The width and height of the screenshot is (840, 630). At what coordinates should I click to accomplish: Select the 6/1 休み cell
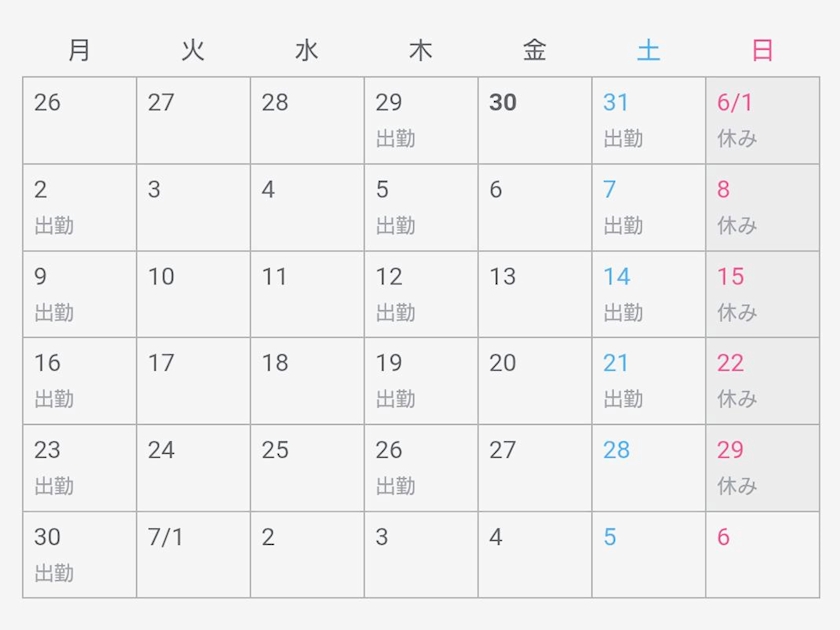[762, 120]
